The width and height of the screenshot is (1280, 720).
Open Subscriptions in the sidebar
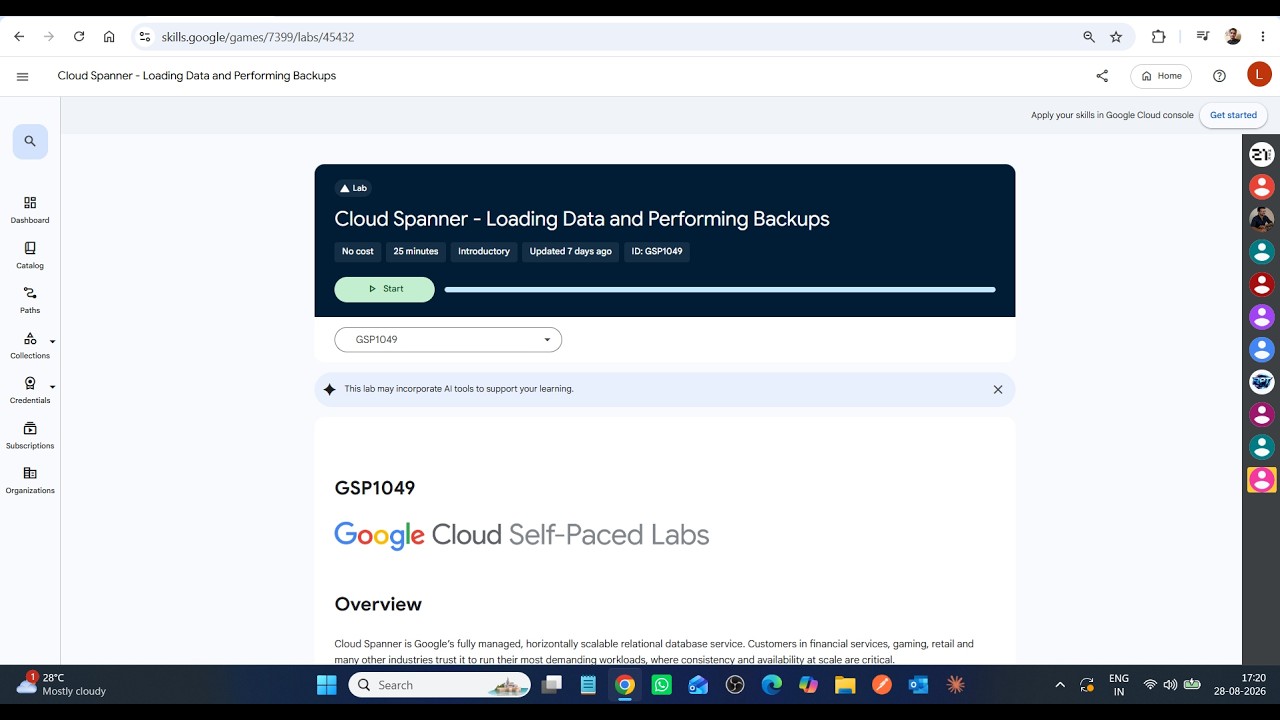pos(30,435)
